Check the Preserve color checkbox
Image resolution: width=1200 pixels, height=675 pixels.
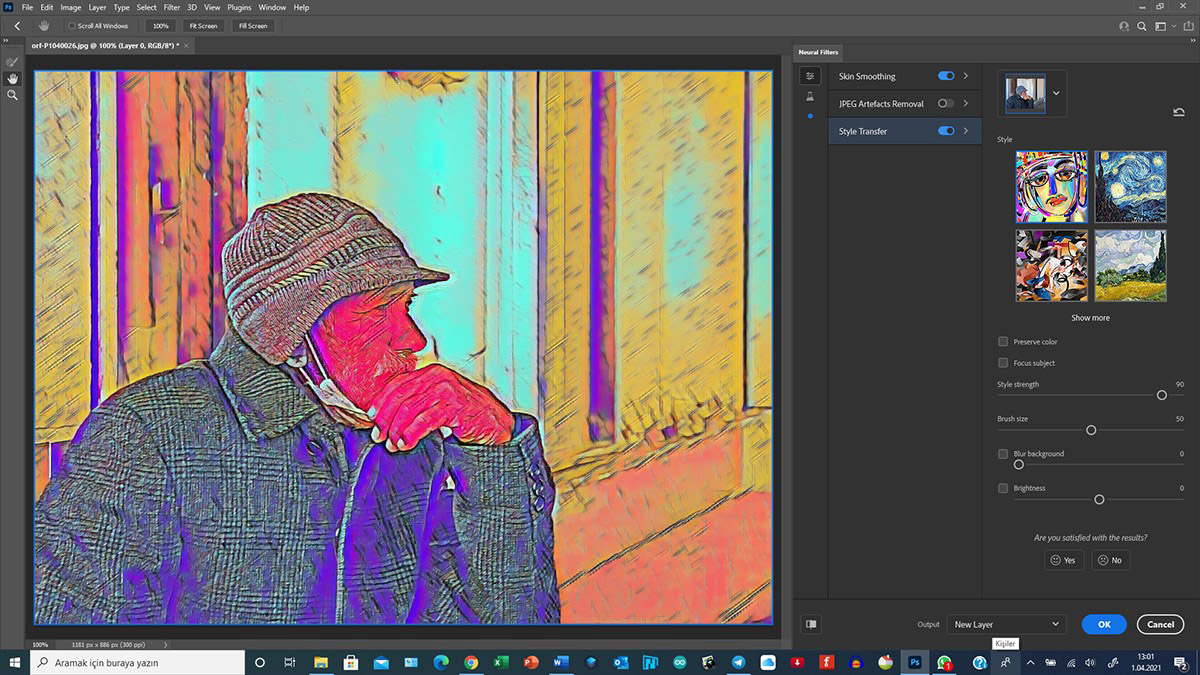point(1003,342)
